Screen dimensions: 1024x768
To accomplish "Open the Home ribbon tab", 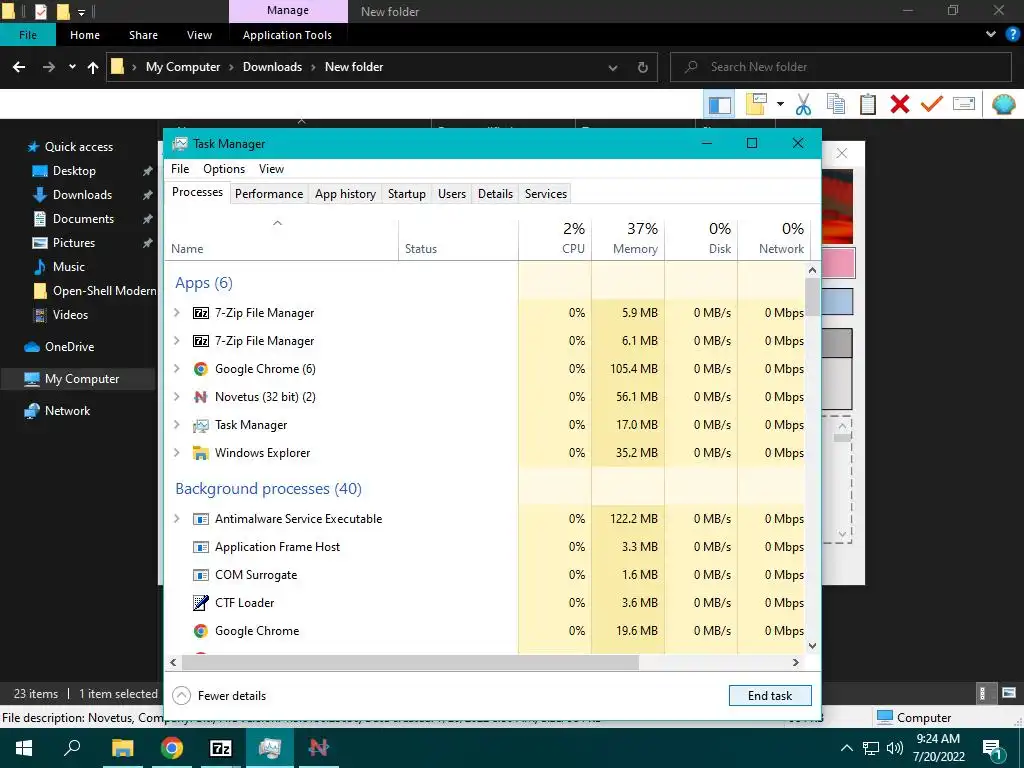I will tap(85, 35).
